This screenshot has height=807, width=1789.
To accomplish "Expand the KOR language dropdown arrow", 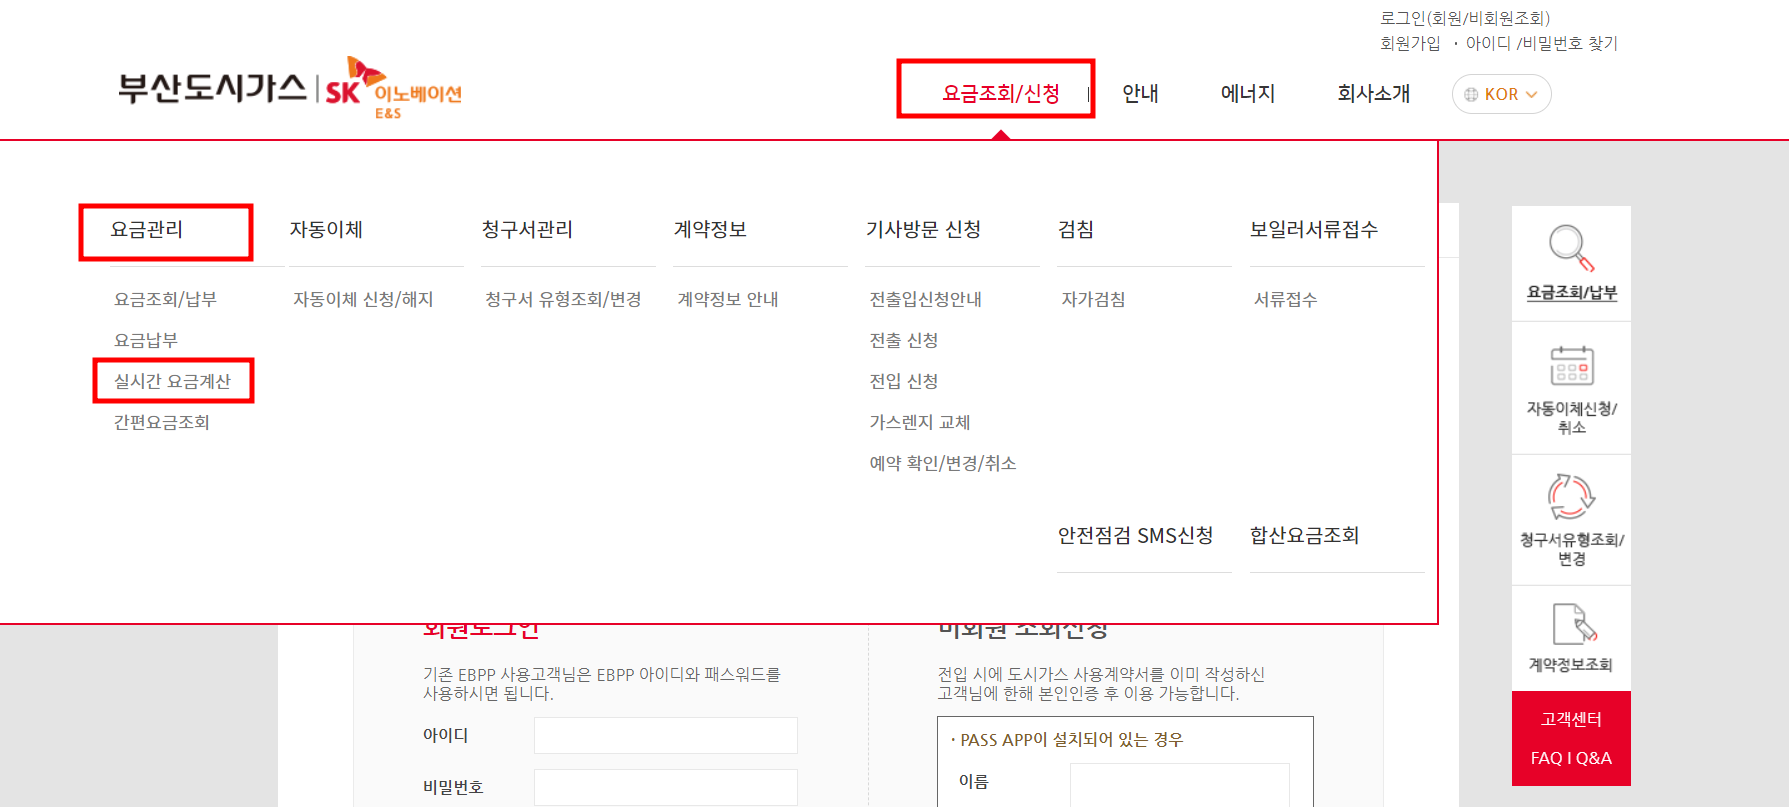I will [x=1531, y=94].
